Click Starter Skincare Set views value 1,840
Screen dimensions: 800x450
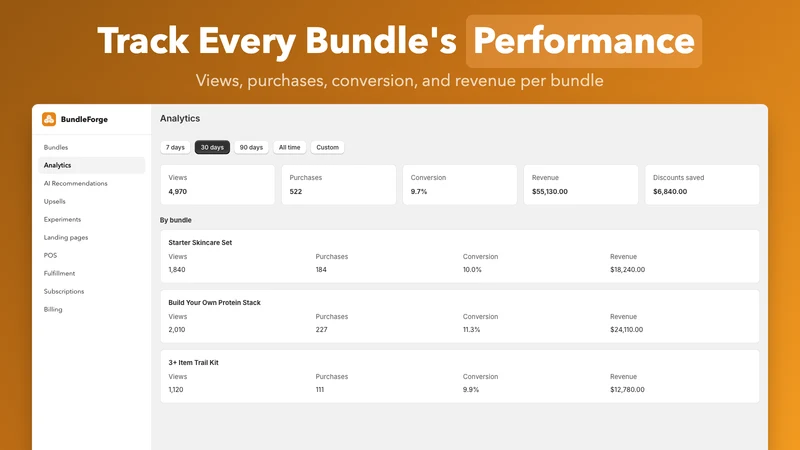pyautogui.click(x=177, y=270)
